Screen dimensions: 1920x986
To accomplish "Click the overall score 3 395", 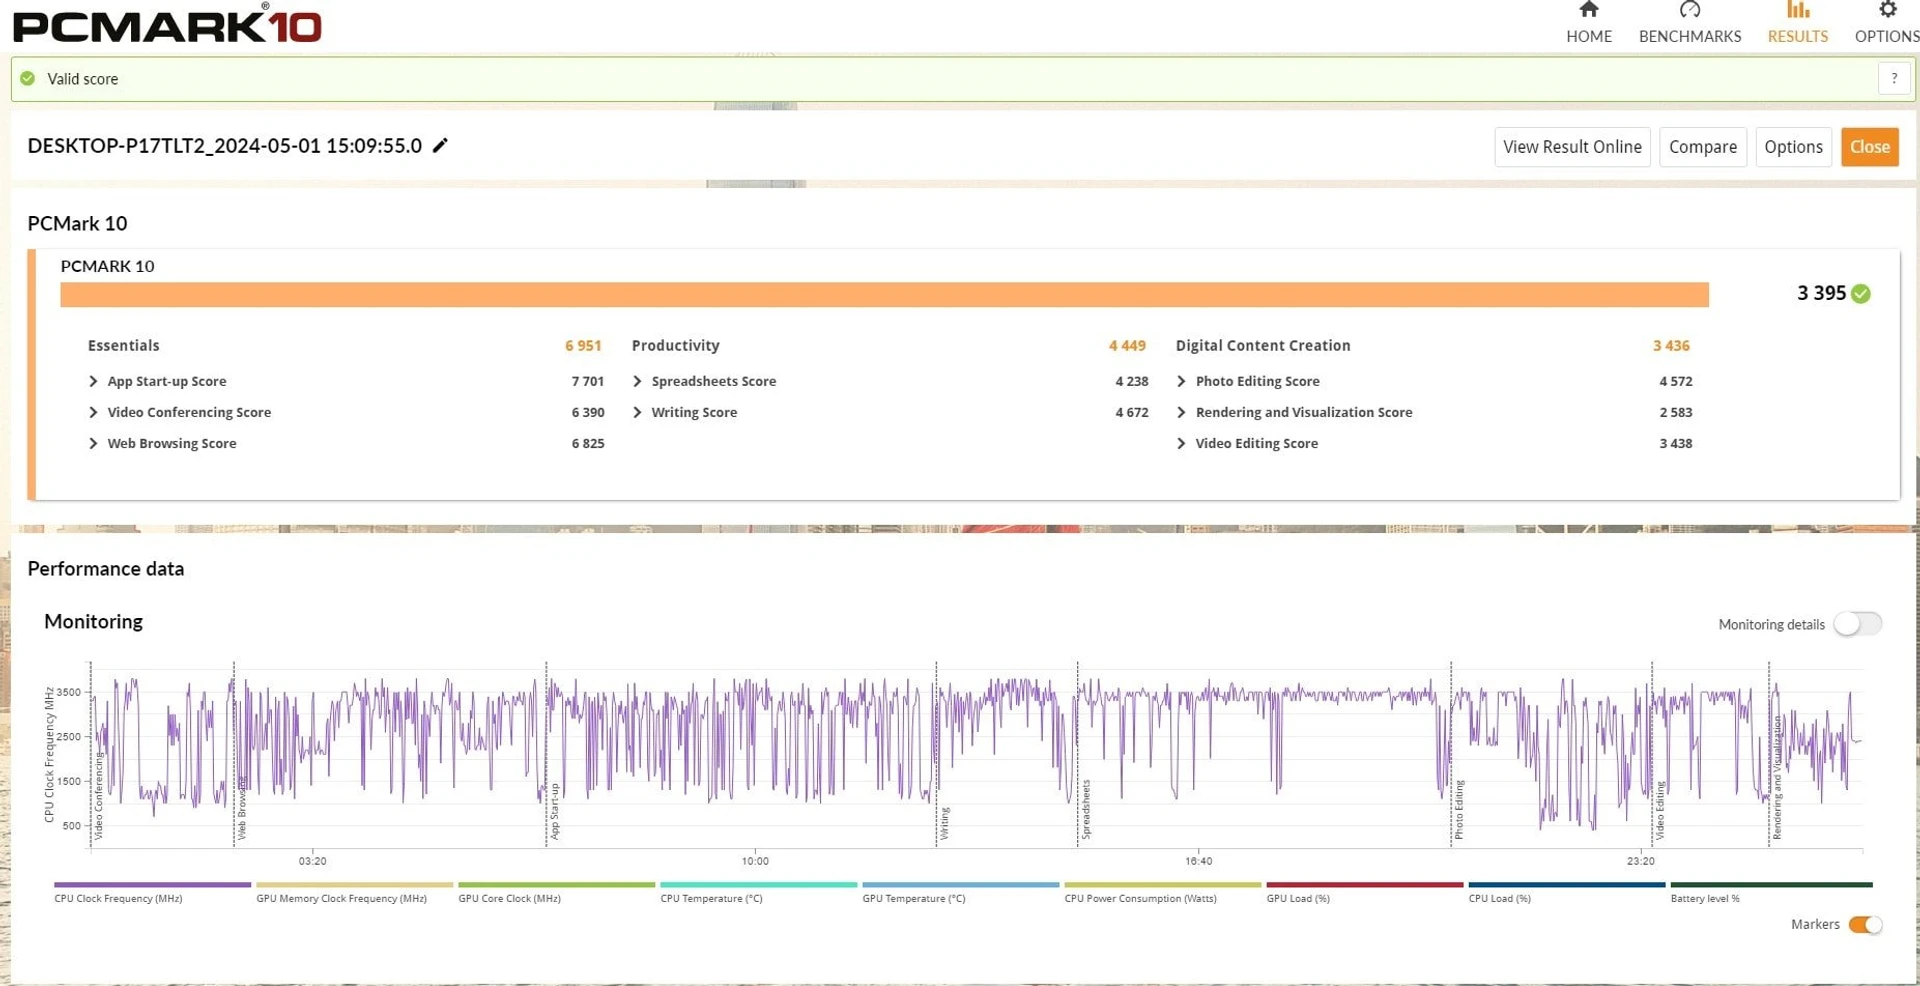I will (1821, 293).
